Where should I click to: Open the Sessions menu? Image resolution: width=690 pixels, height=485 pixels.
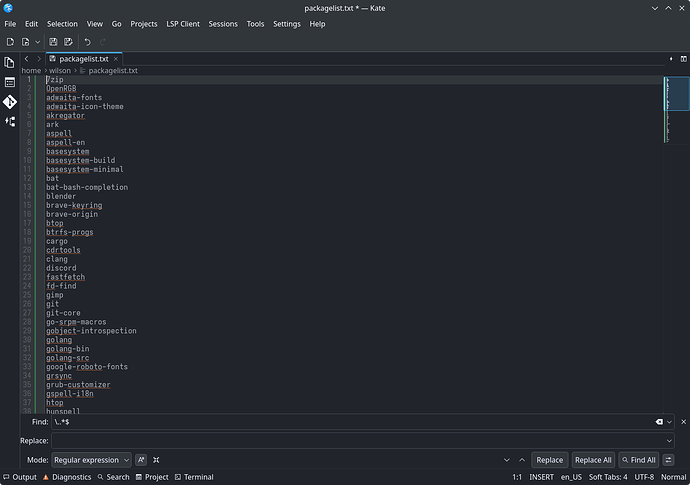223,24
